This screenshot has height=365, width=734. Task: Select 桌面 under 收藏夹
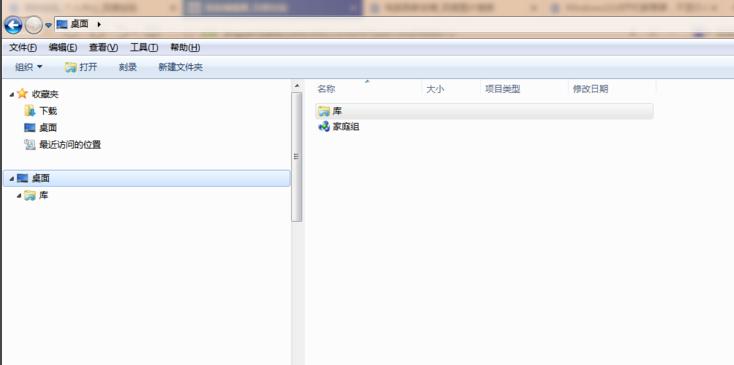(48, 128)
